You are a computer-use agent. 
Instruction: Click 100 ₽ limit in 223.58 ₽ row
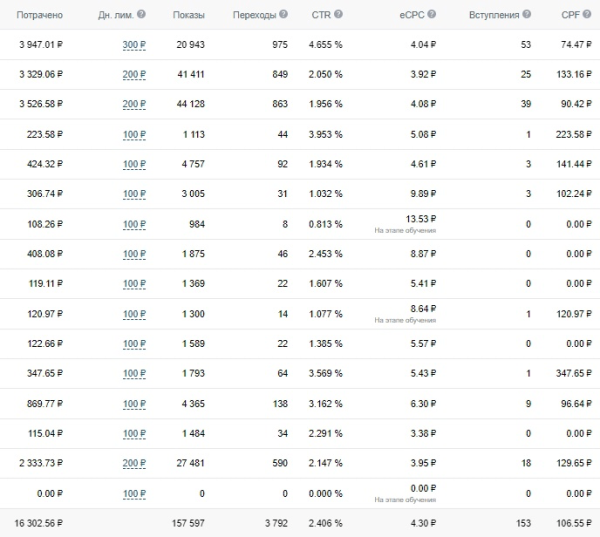click(x=134, y=134)
